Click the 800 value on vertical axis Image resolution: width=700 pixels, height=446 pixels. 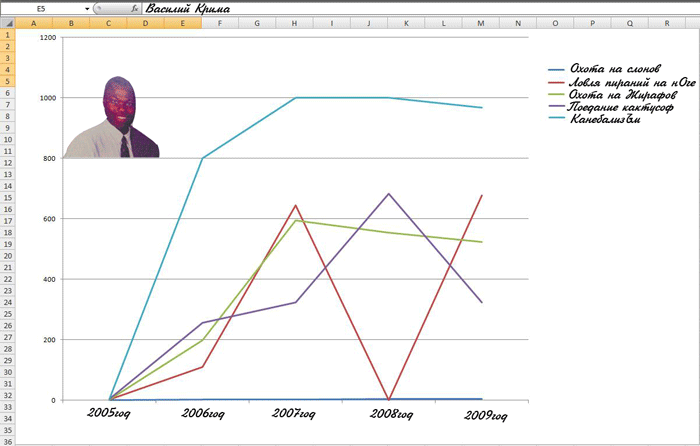coord(50,158)
